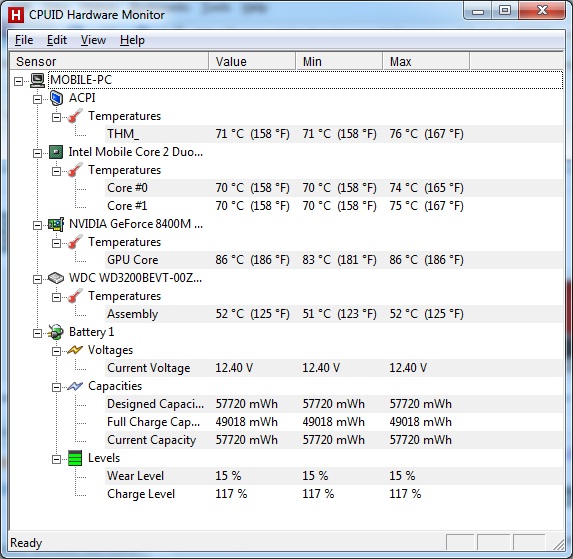
Task: Collapse the Levels node
Action: [x=56, y=459]
